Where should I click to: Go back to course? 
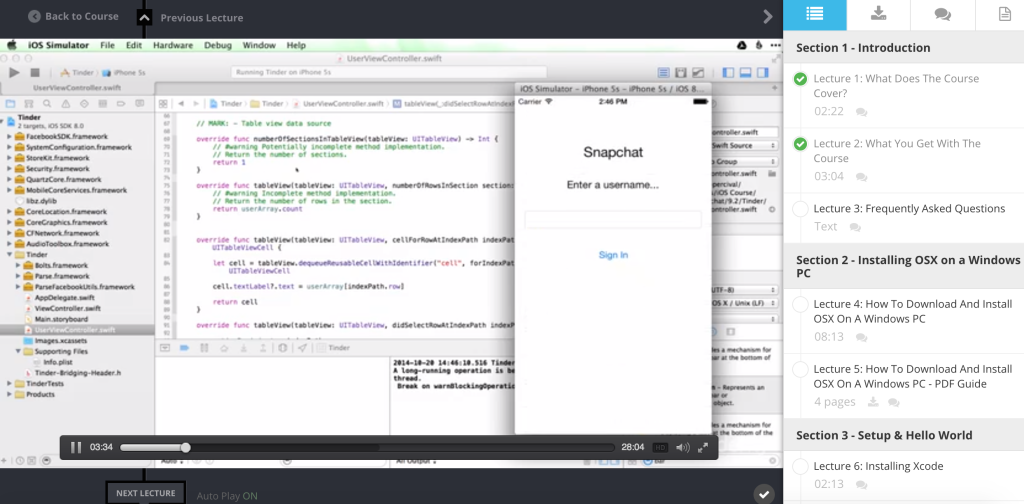(73, 16)
